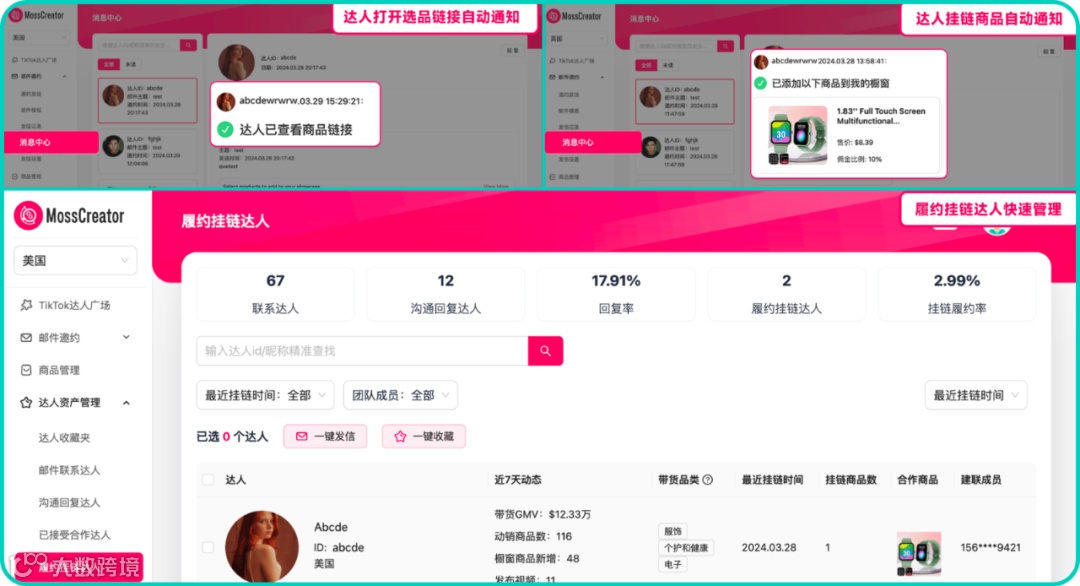Click the 挂链商品数 column header
The height and width of the screenshot is (586, 1080).
851,479
